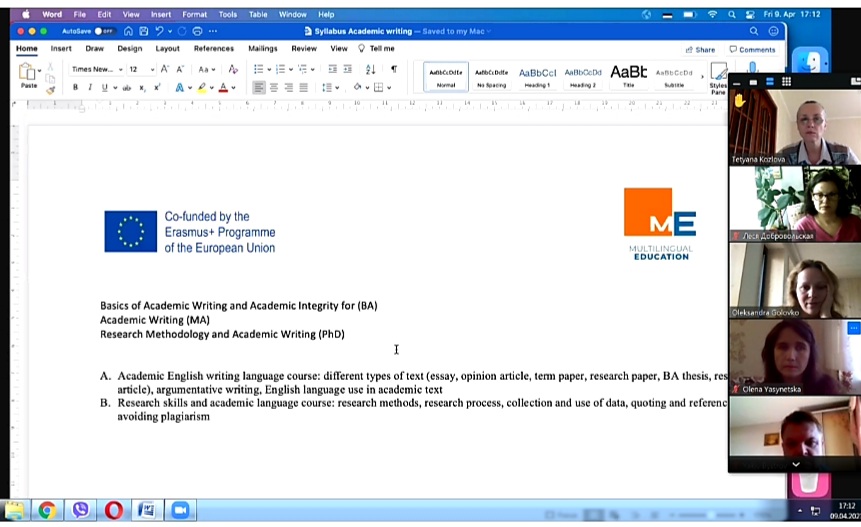Click the search magnifier in Word title bar
861x527 pixels.
coord(754,31)
